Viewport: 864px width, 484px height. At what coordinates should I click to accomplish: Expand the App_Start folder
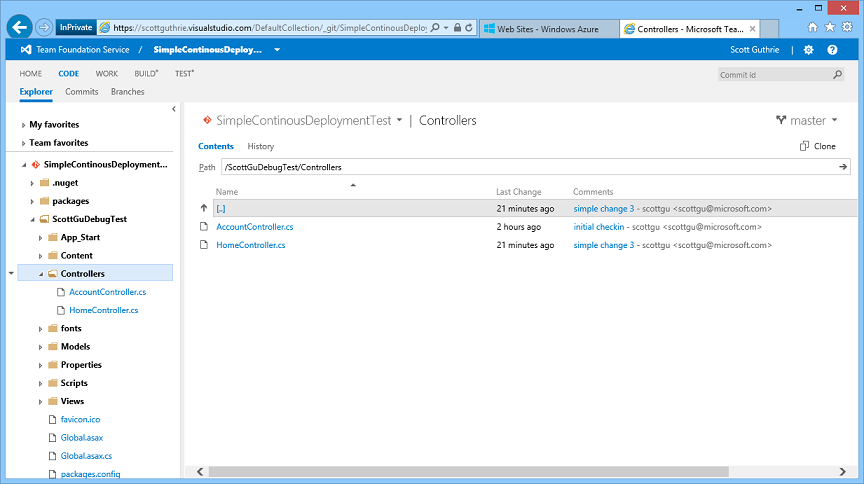point(40,238)
